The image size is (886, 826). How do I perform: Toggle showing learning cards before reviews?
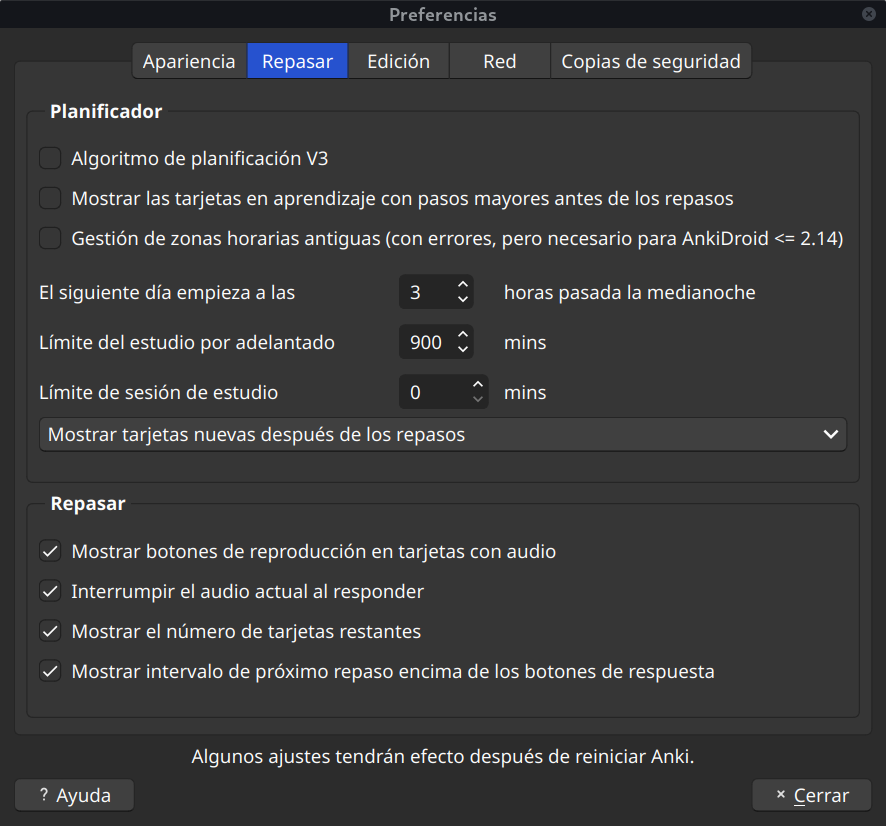[50, 198]
